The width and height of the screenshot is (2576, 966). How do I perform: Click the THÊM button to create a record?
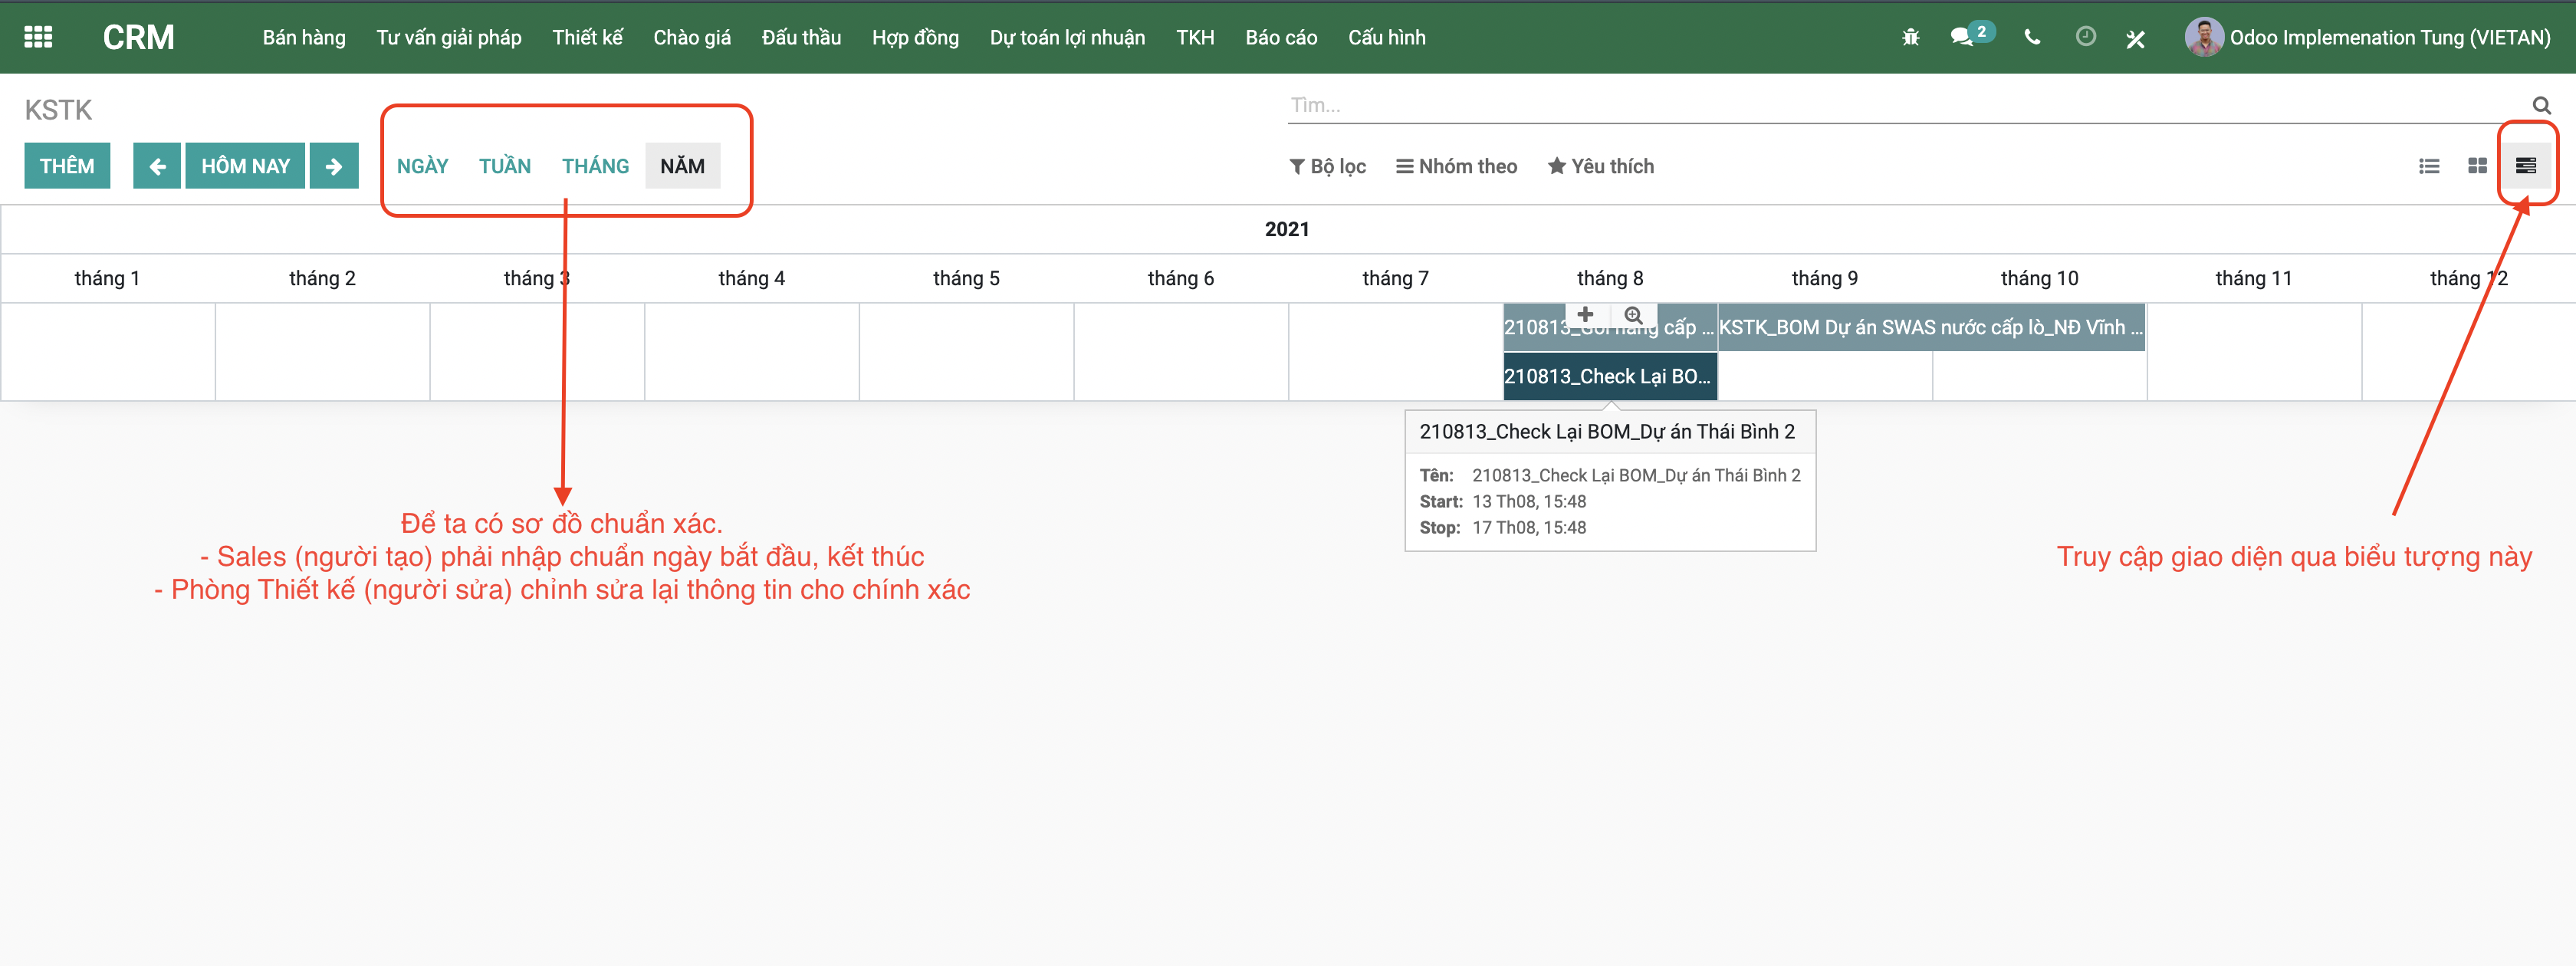point(67,165)
